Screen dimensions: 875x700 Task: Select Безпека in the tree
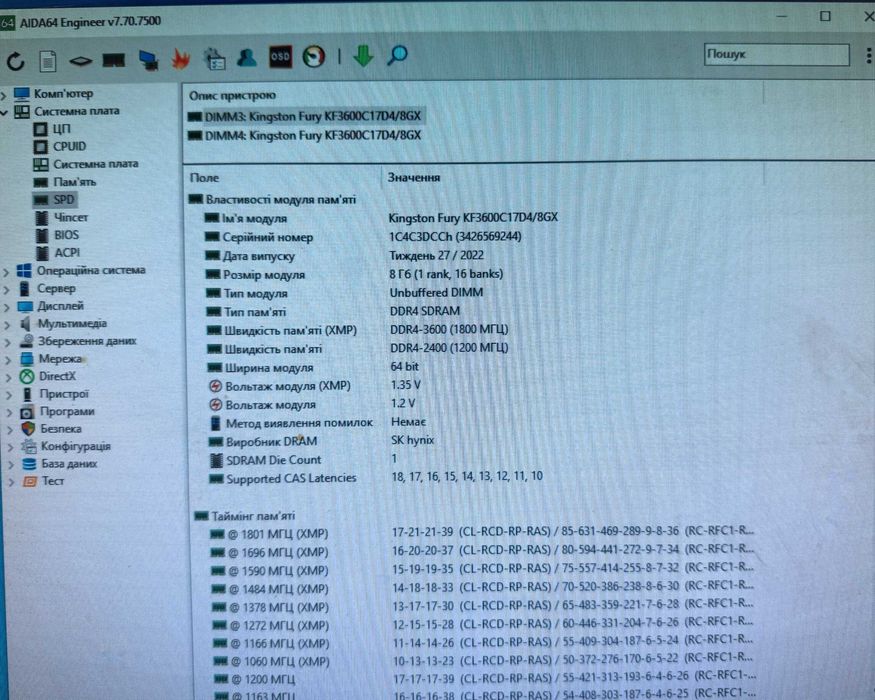[x=51, y=429]
